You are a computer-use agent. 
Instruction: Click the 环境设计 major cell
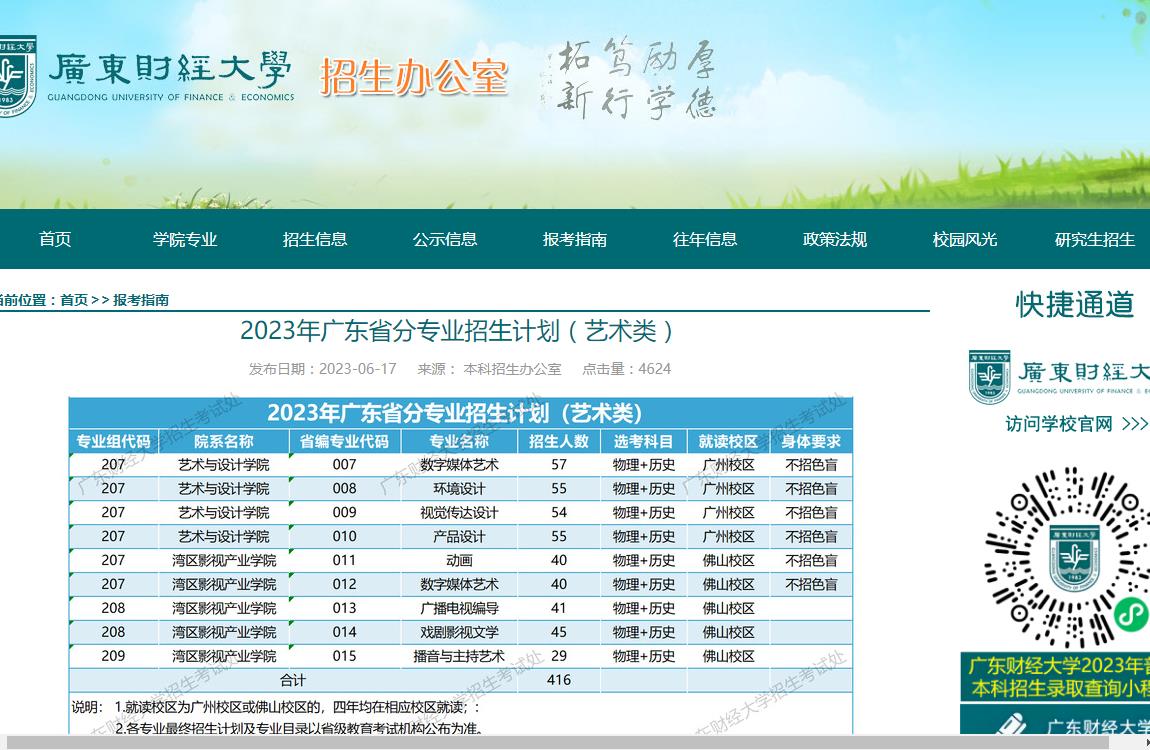click(458, 488)
